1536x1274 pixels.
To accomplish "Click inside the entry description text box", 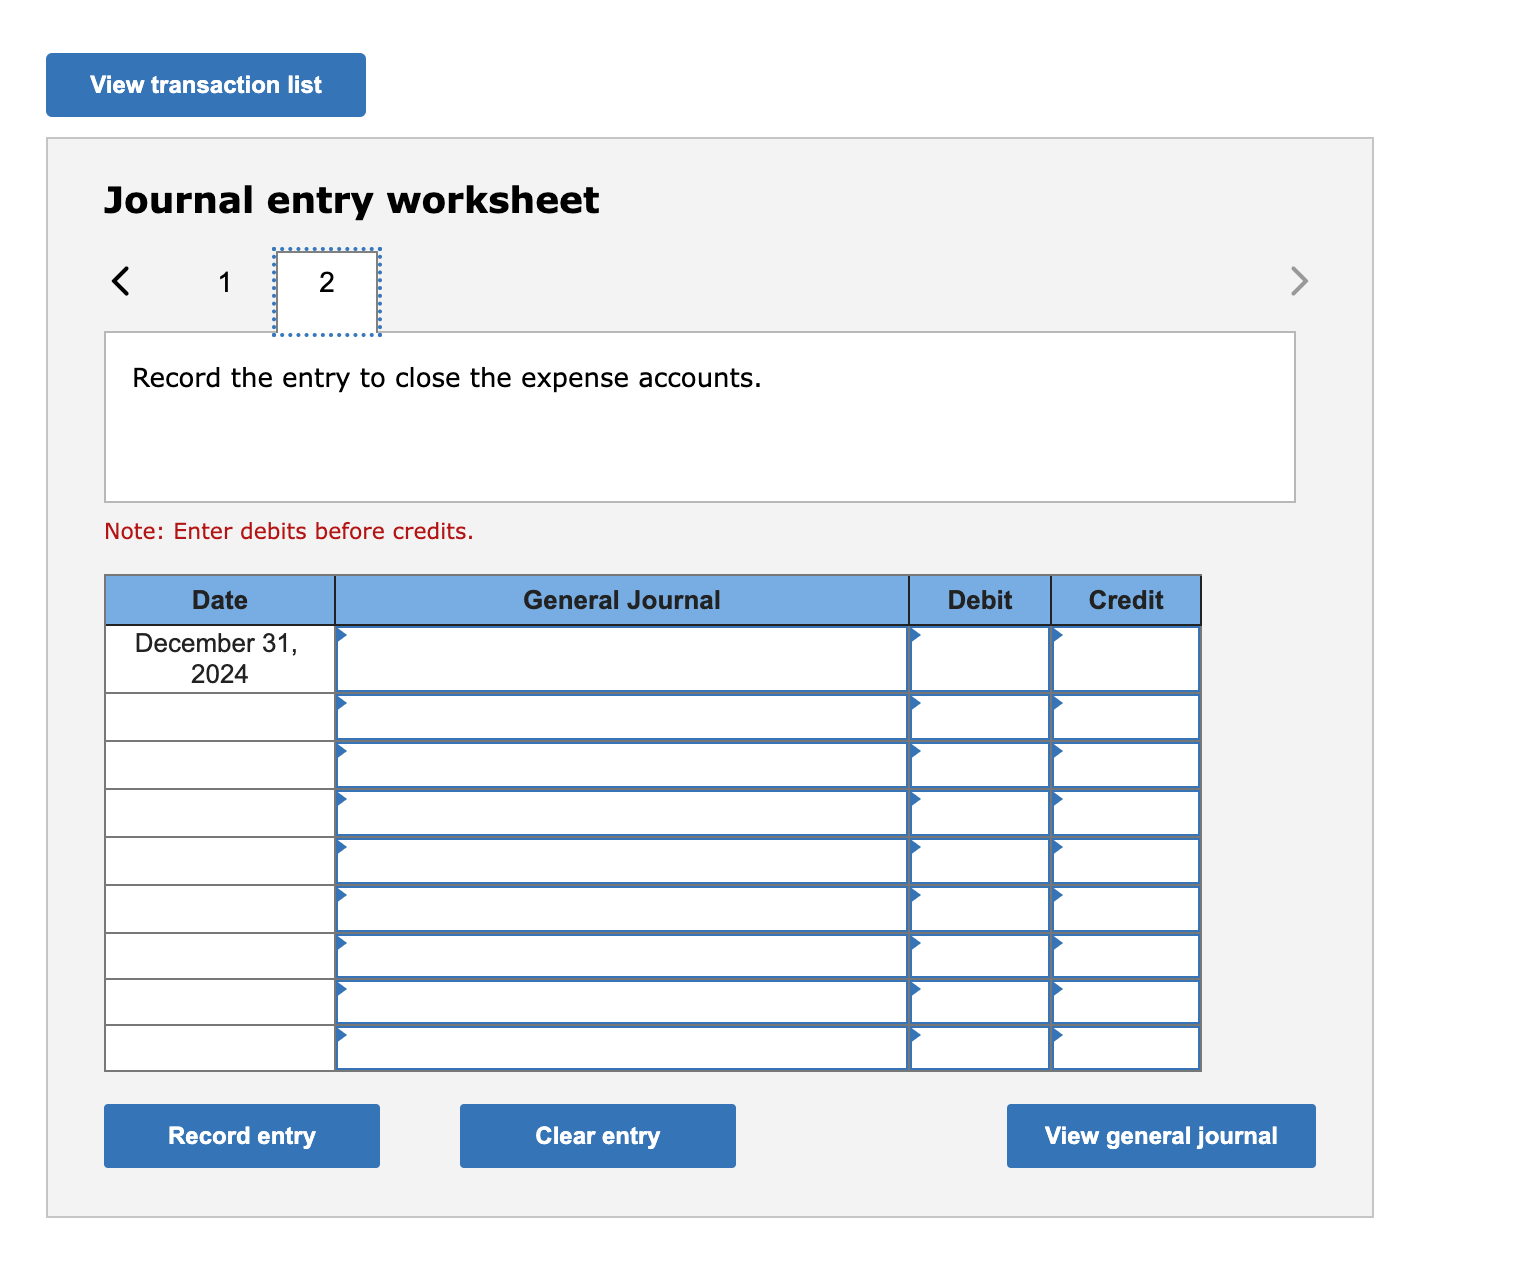I will tap(700, 415).
